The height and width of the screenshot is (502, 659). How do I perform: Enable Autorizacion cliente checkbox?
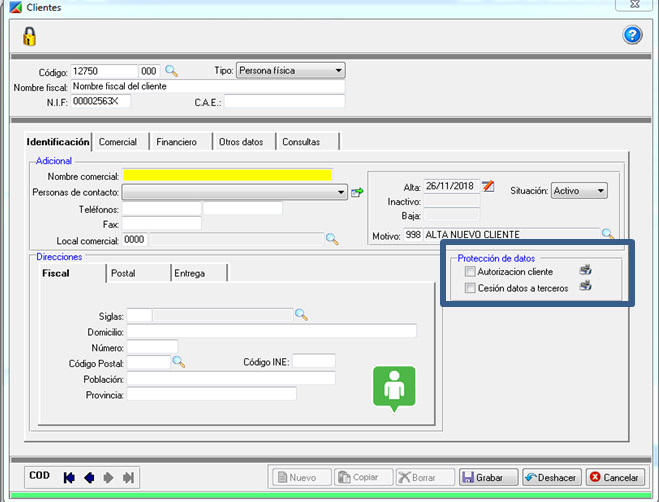(470, 272)
